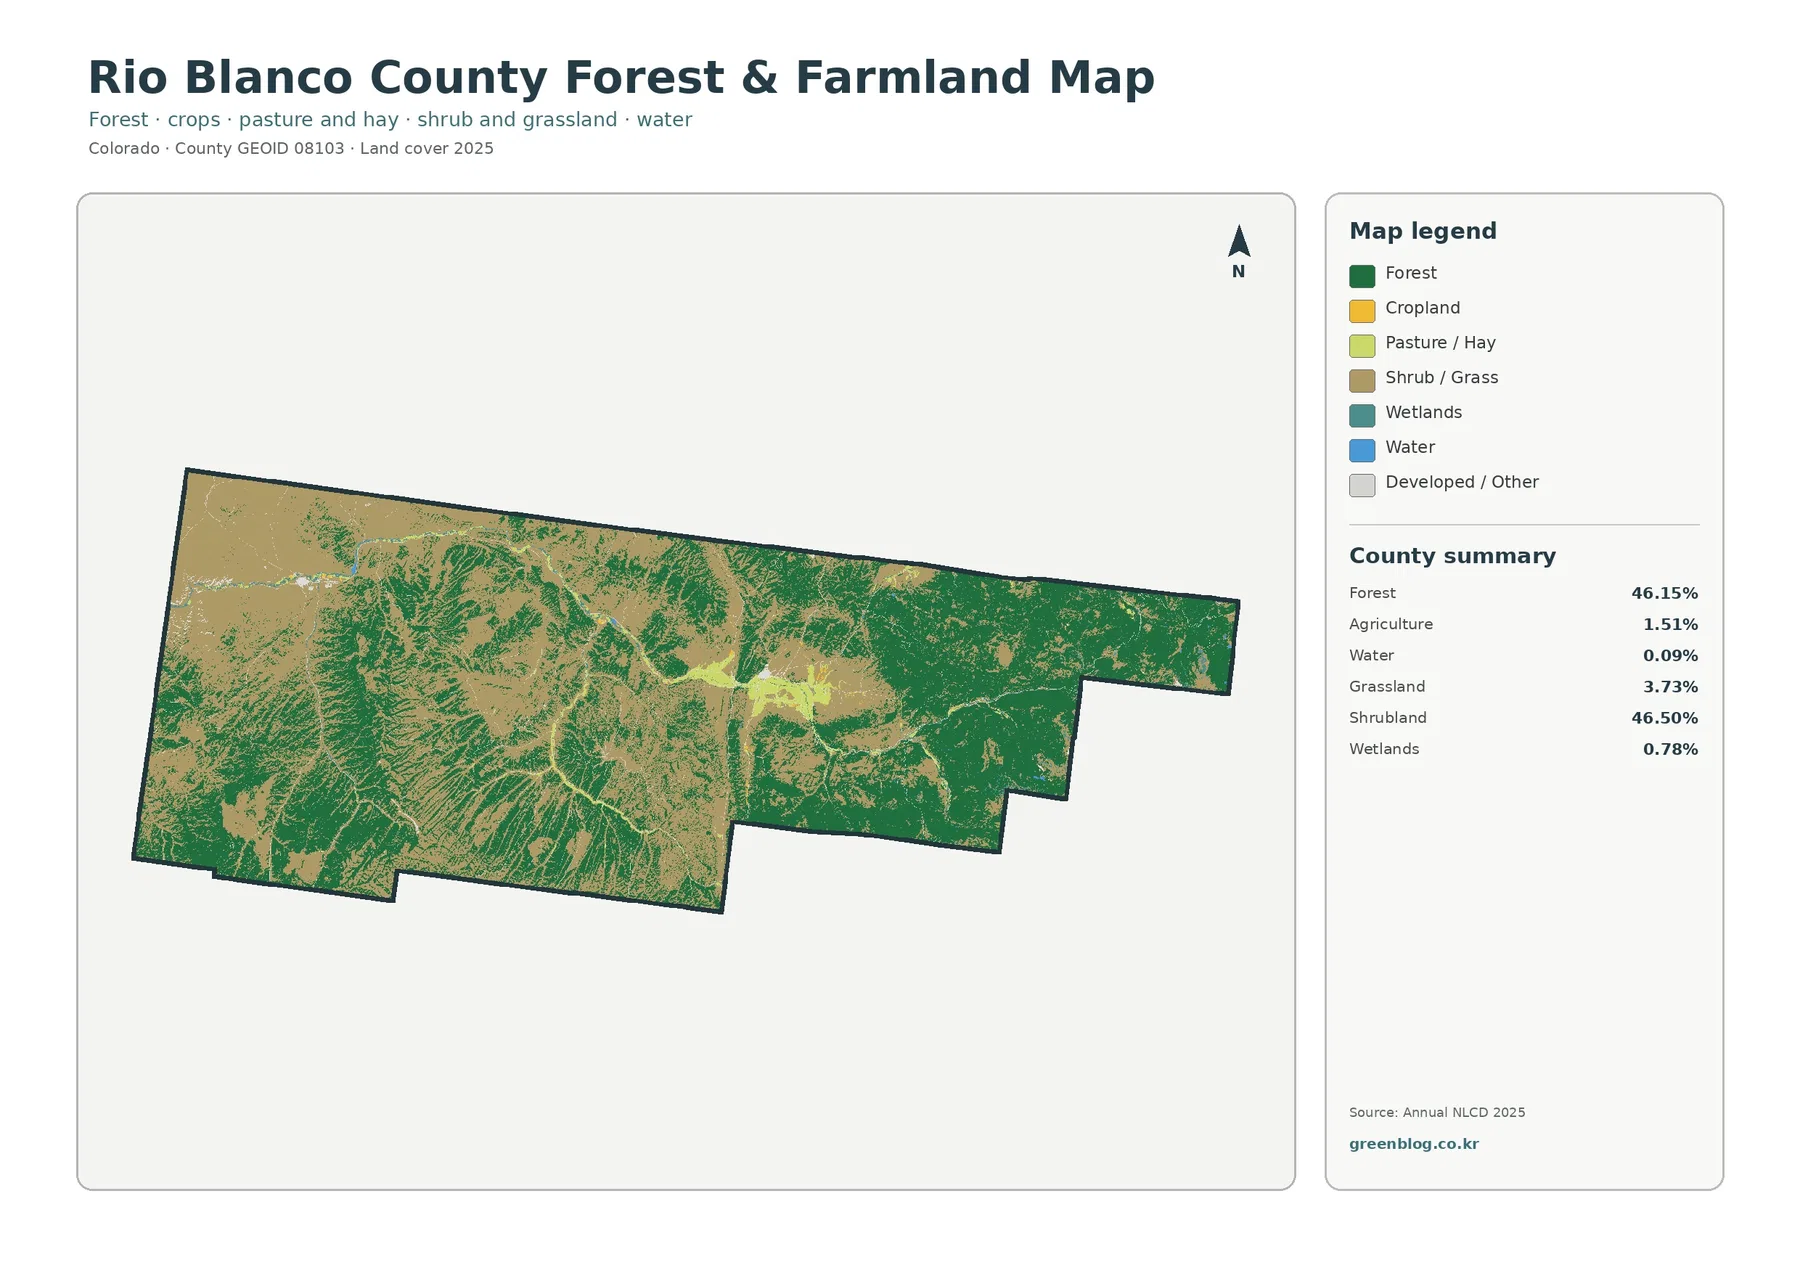Click the Wetlands teal legend swatch
The width and height of the screenshot is (1800, 1273).
[x=1362, y=415]
